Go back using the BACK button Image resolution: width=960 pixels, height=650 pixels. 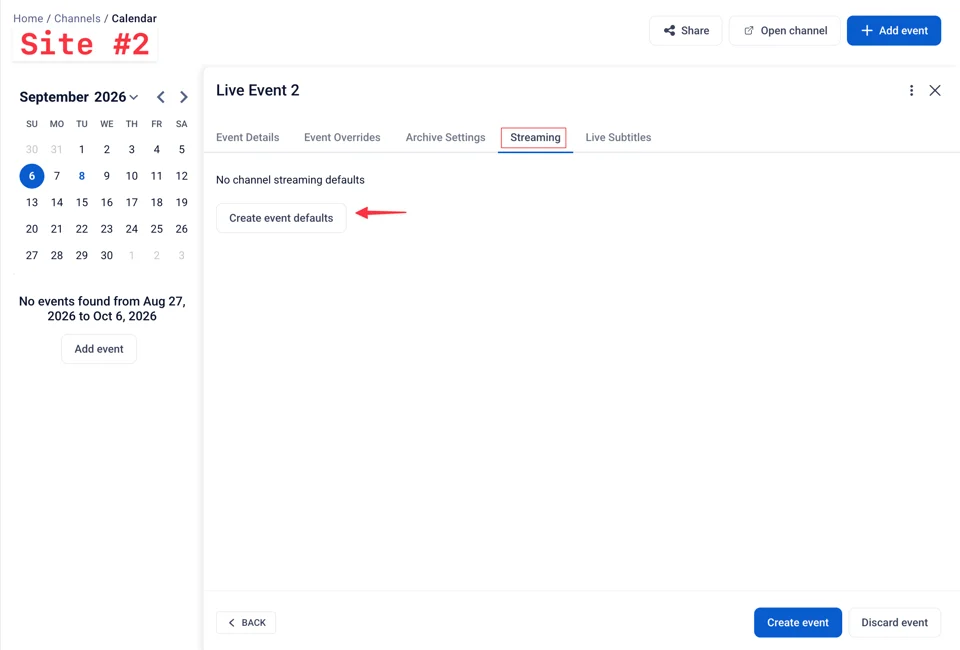(246, 622)
